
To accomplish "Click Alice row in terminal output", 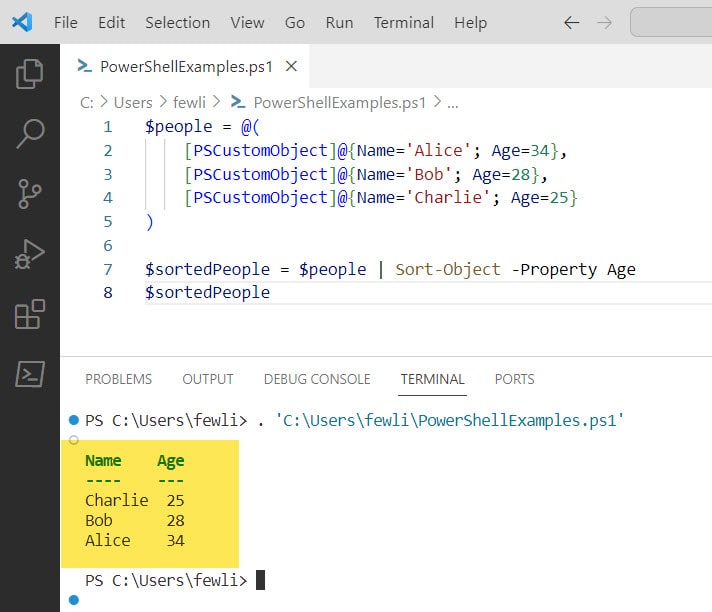I will 134,540.
